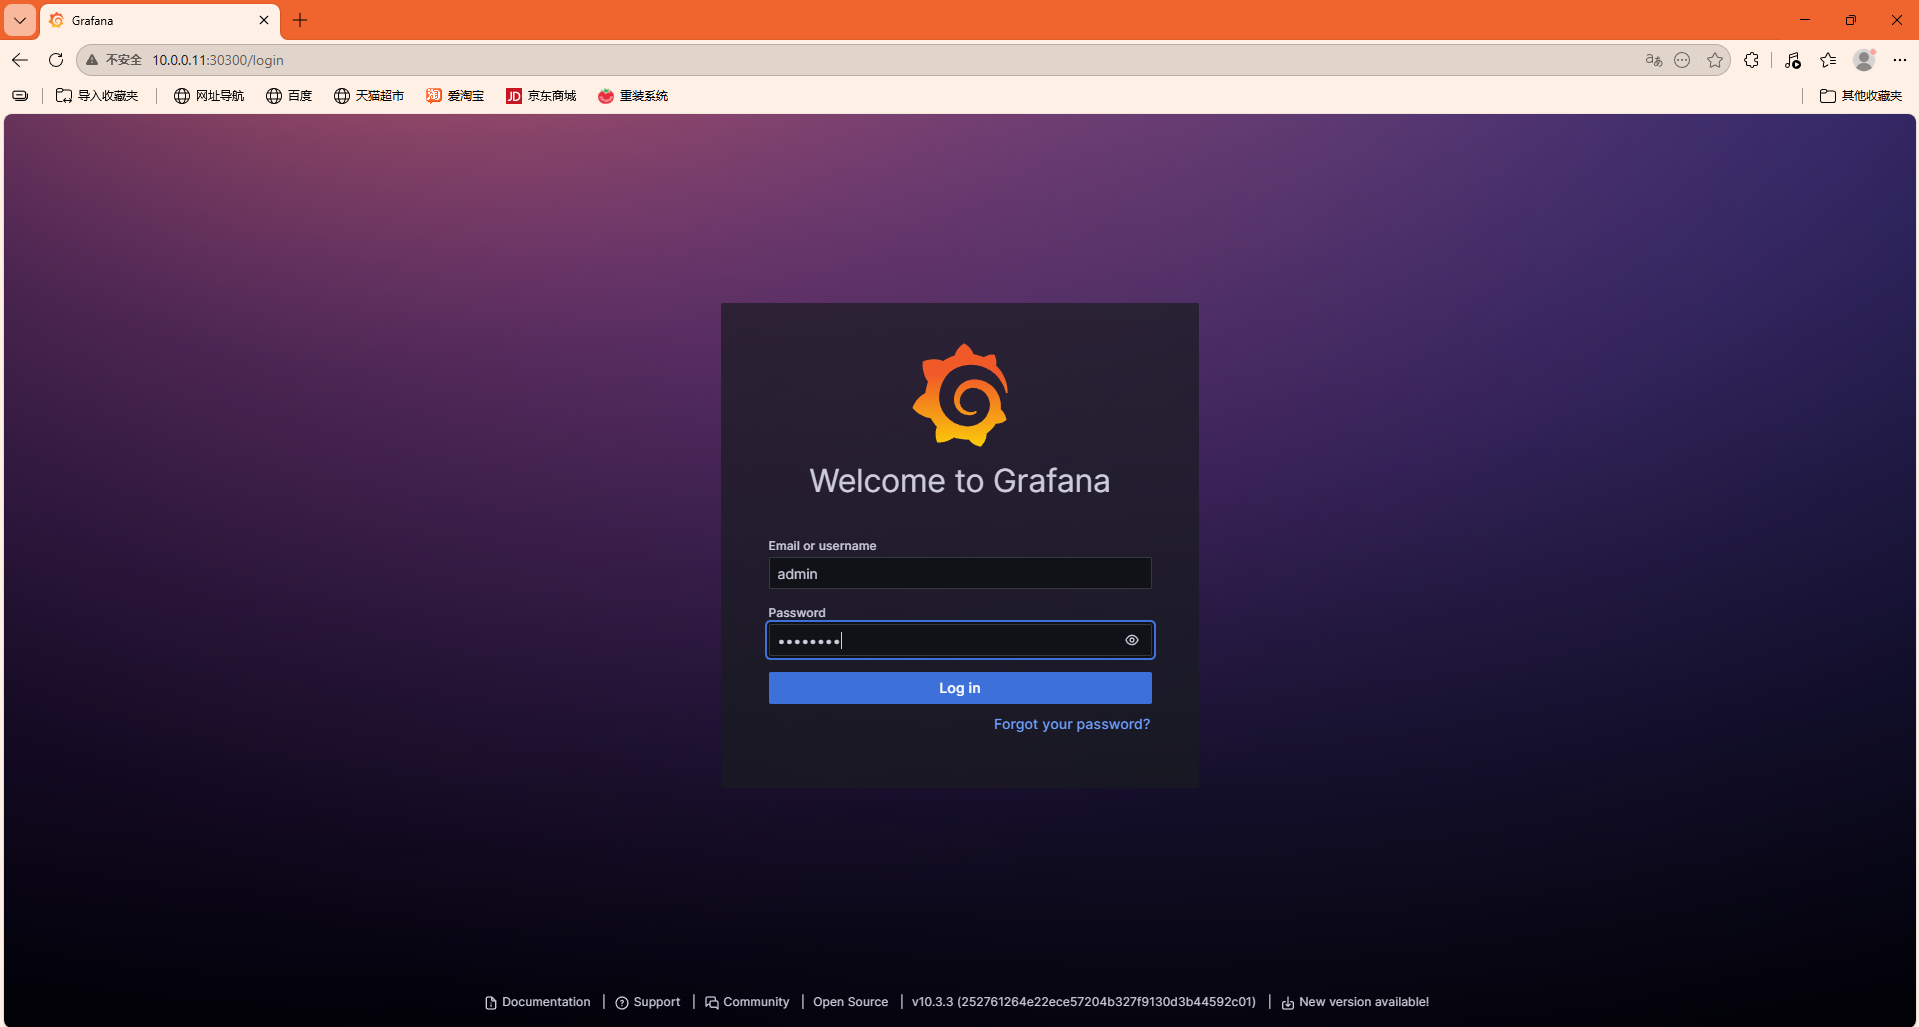Screen dimensions: 1919x1027
Task: Click the not-secure warning icon
Action: (x=92, y=60)
